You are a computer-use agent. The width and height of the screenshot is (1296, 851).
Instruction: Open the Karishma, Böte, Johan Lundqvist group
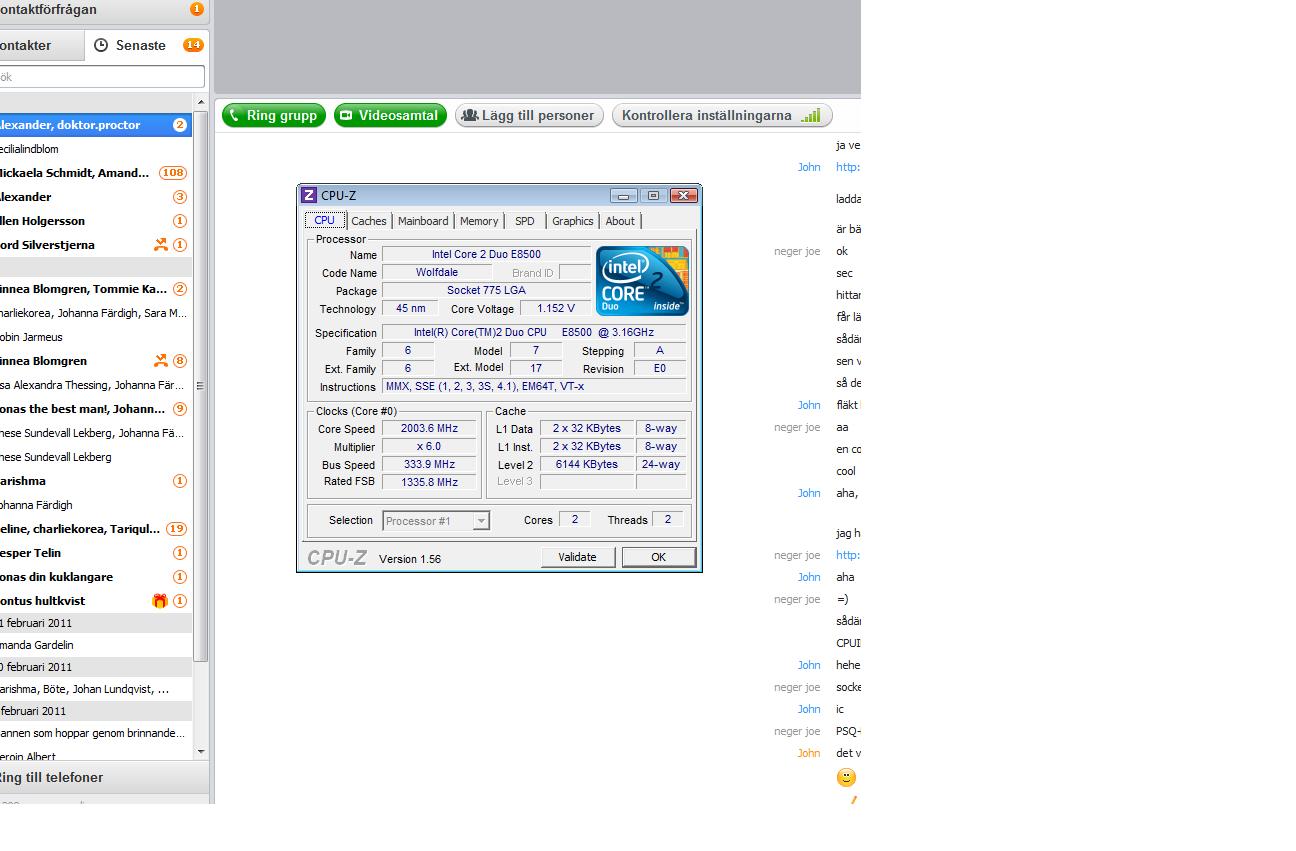pyautogui.click(x=96, y=689)
